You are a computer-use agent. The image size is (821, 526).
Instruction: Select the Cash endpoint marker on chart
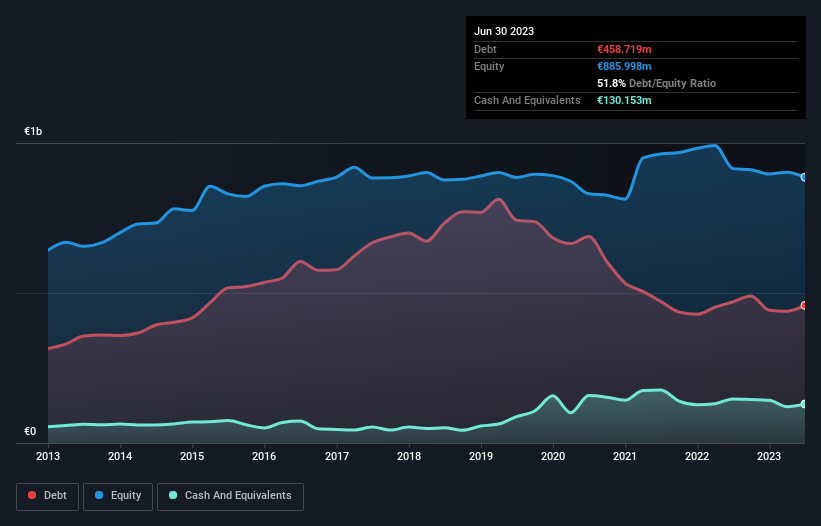tap(804, 404)
